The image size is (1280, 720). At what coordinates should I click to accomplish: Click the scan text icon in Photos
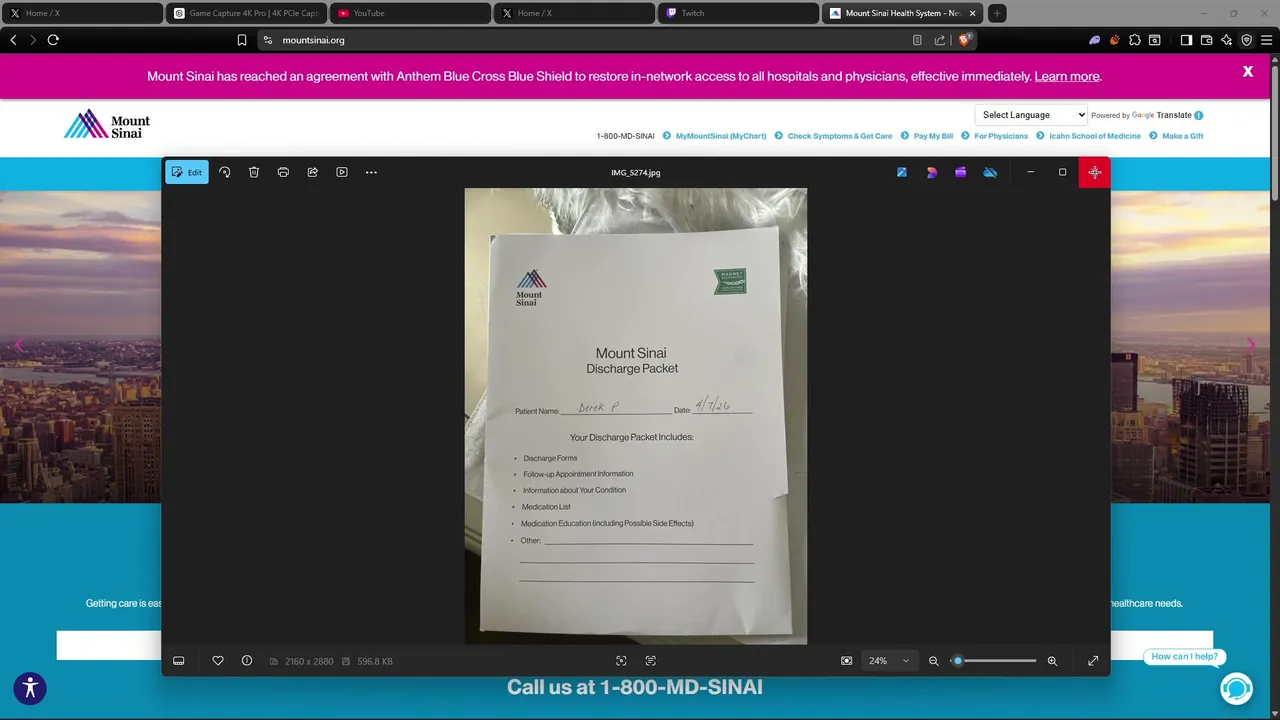pyautogui.click(x=651, y=661)
